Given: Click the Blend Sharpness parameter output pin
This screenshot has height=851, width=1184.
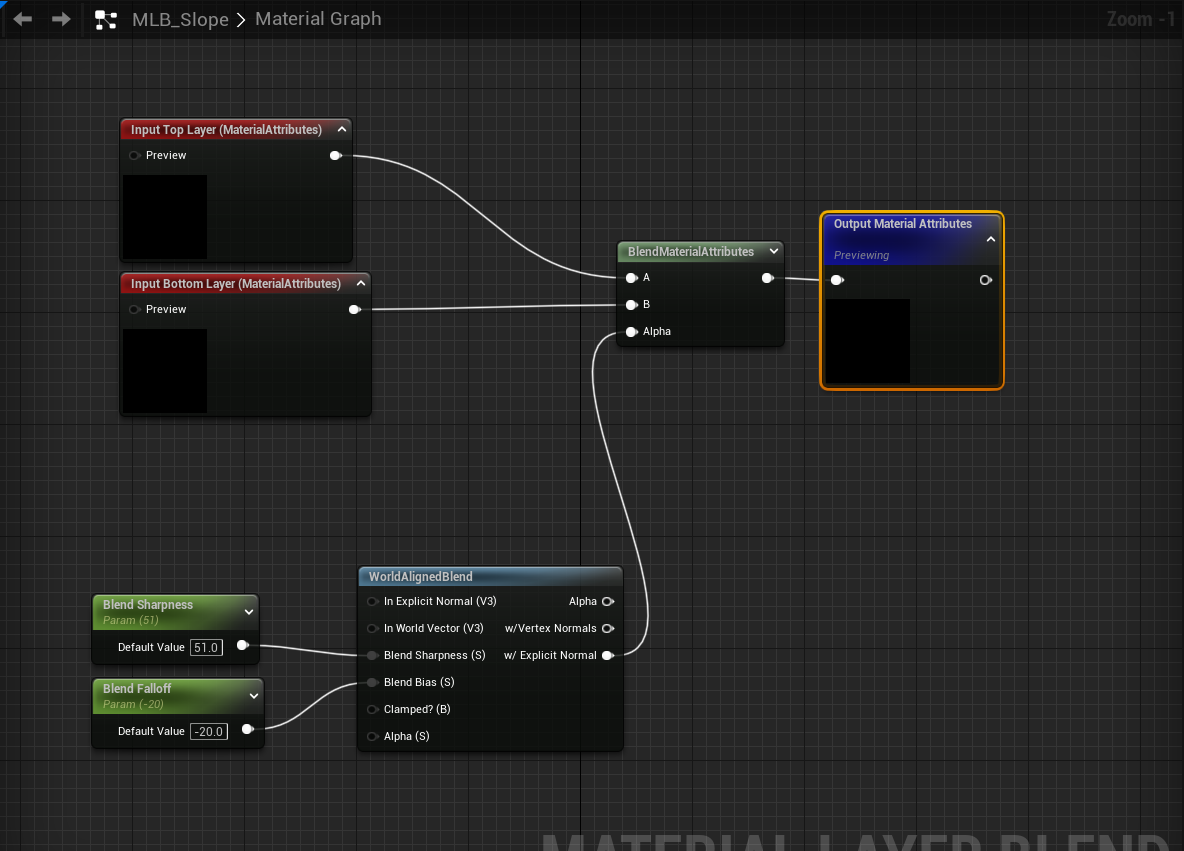Looking at the screenshot, I should click(243, 646).
